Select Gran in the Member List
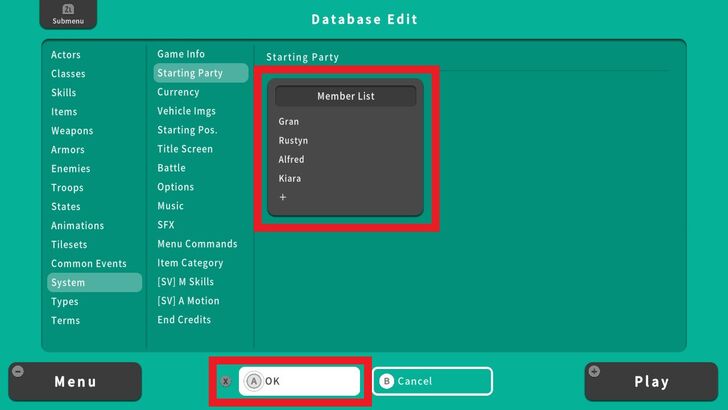The image size is (728, 410). (x=289, y=122)
